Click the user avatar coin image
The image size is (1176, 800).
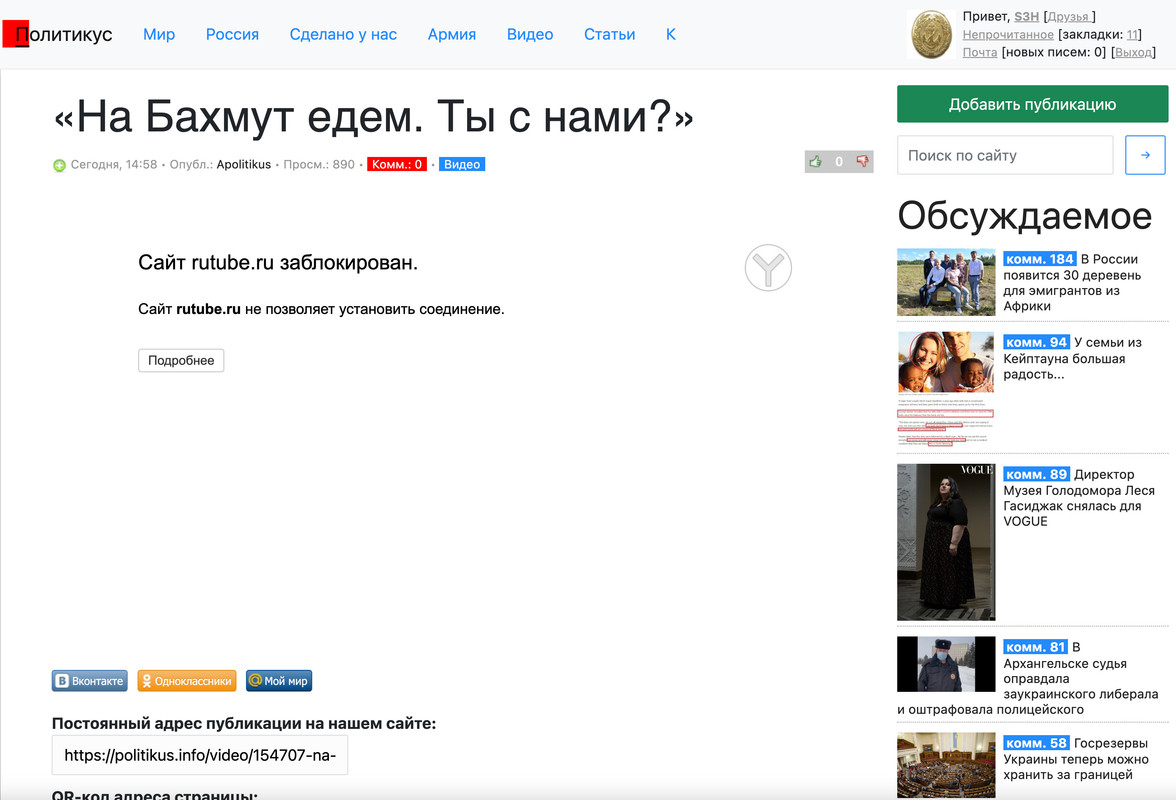point(931,34)
